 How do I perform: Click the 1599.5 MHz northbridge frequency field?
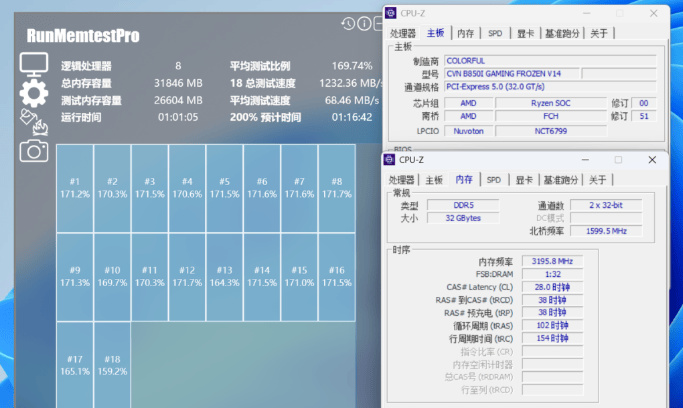[606, 231]
